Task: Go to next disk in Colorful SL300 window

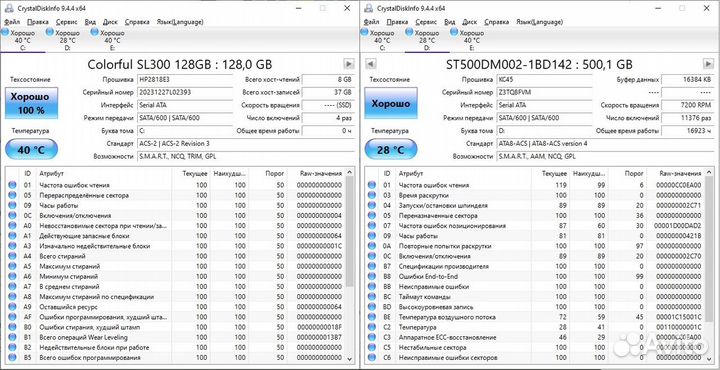Action: [x=349, y=64]
